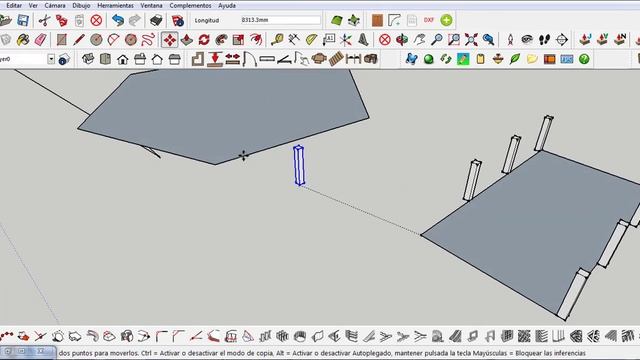Select the pink Eraser tool

coord(40,40)
